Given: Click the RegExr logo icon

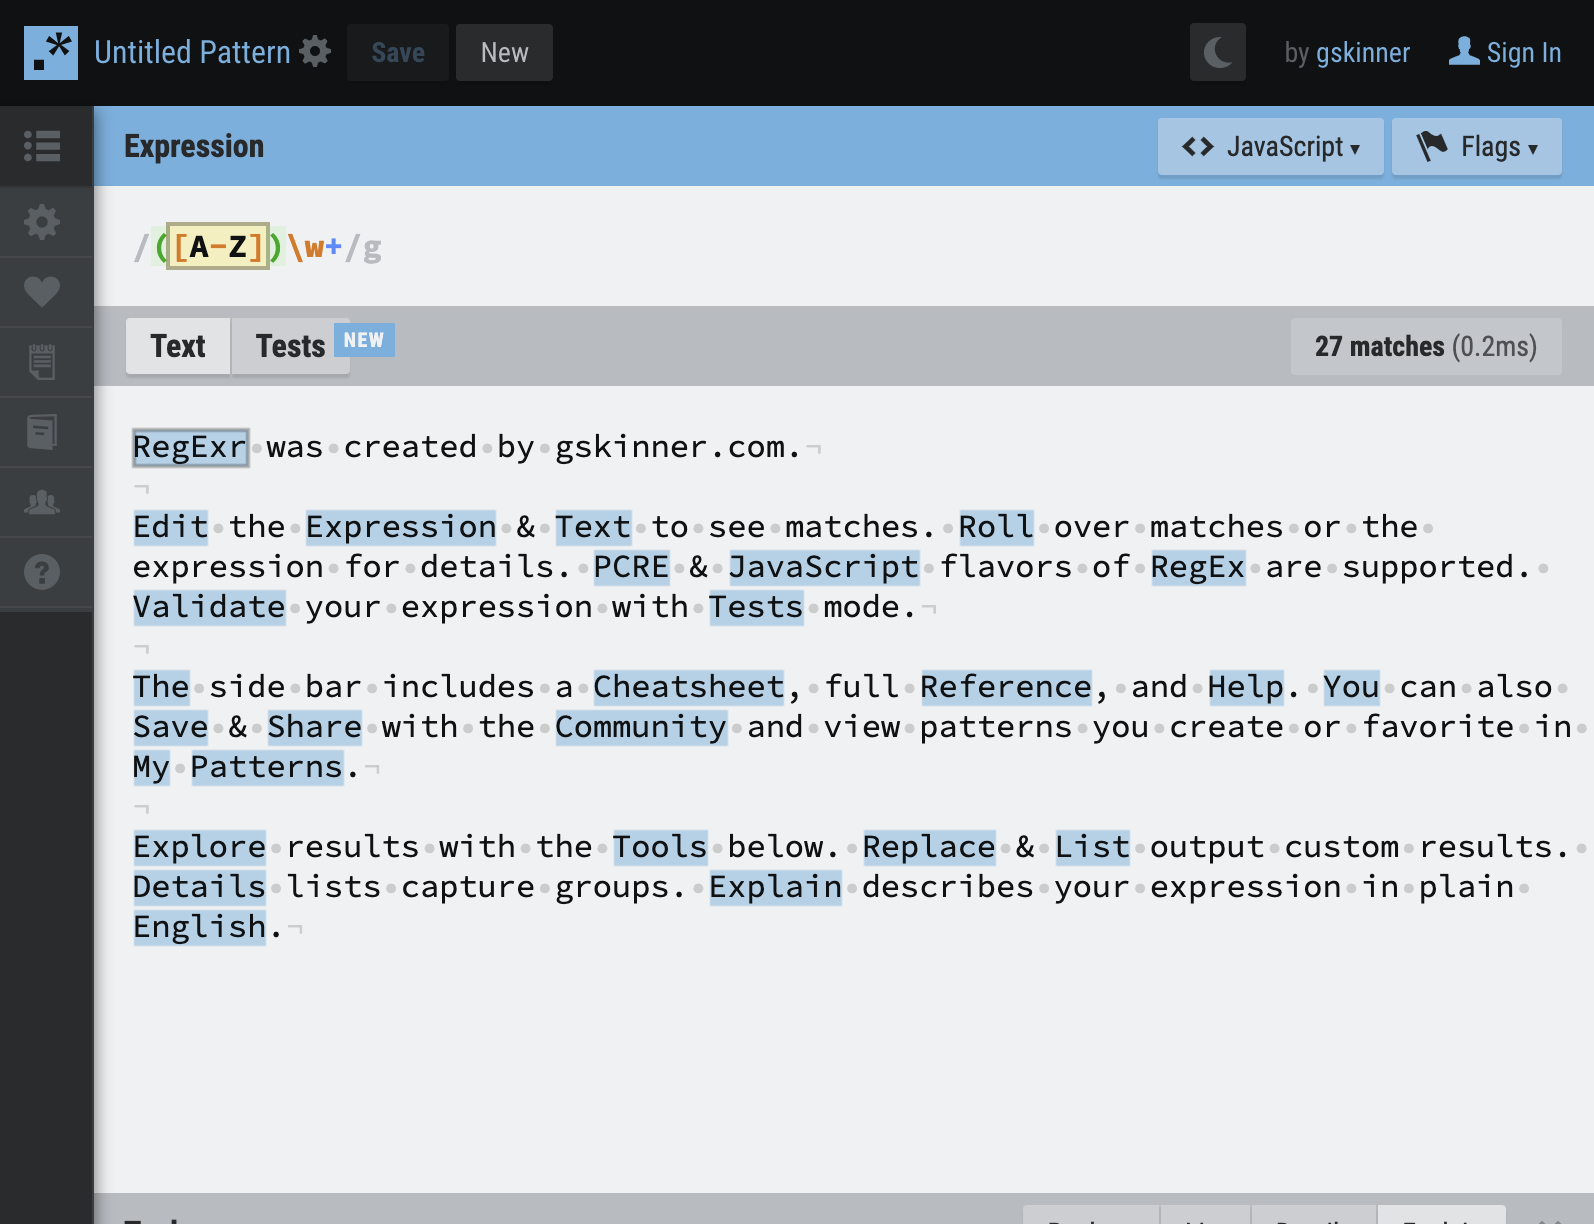Looking at the screenshot, I should point(51,53).
